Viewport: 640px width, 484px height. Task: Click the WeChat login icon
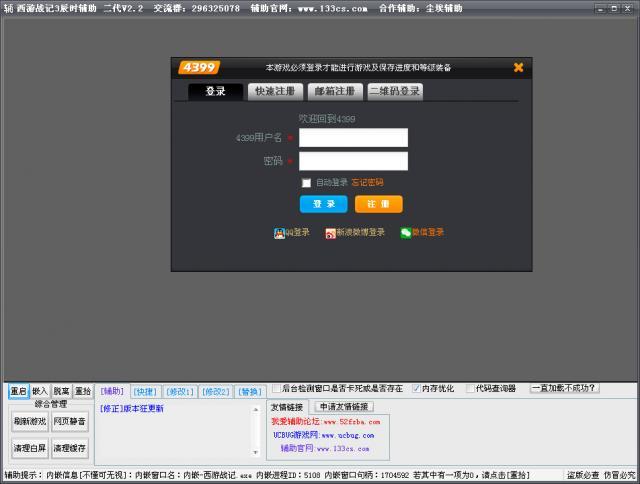coord(406,233)
